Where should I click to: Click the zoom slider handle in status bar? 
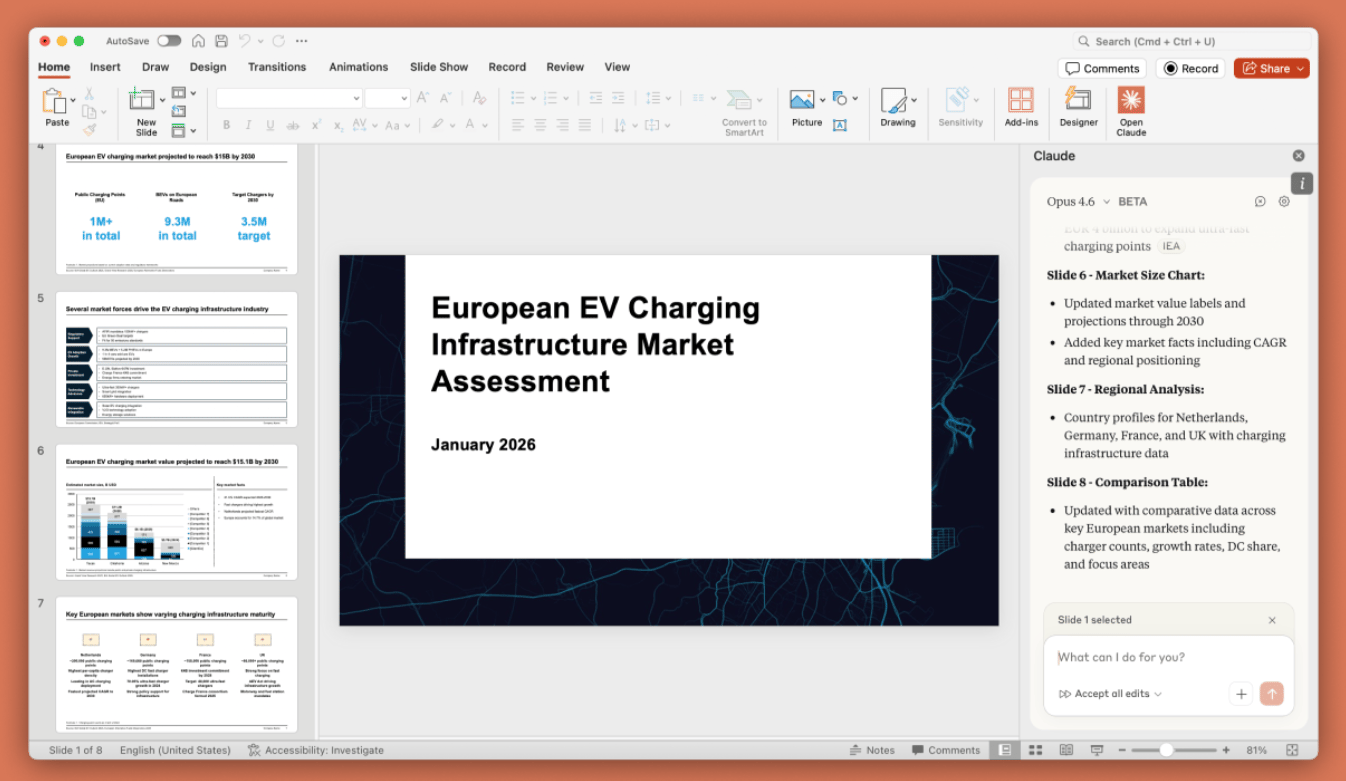[1166, 750]
